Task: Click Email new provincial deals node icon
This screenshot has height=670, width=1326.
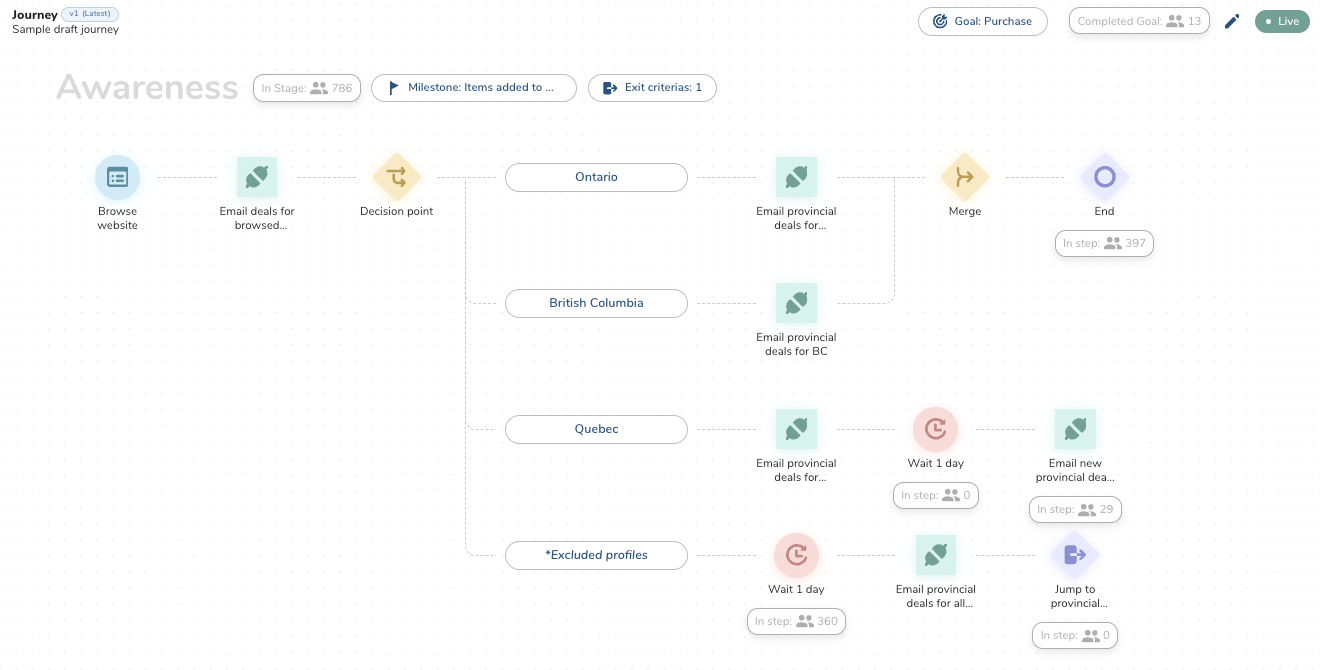Action: (1075, 429)
